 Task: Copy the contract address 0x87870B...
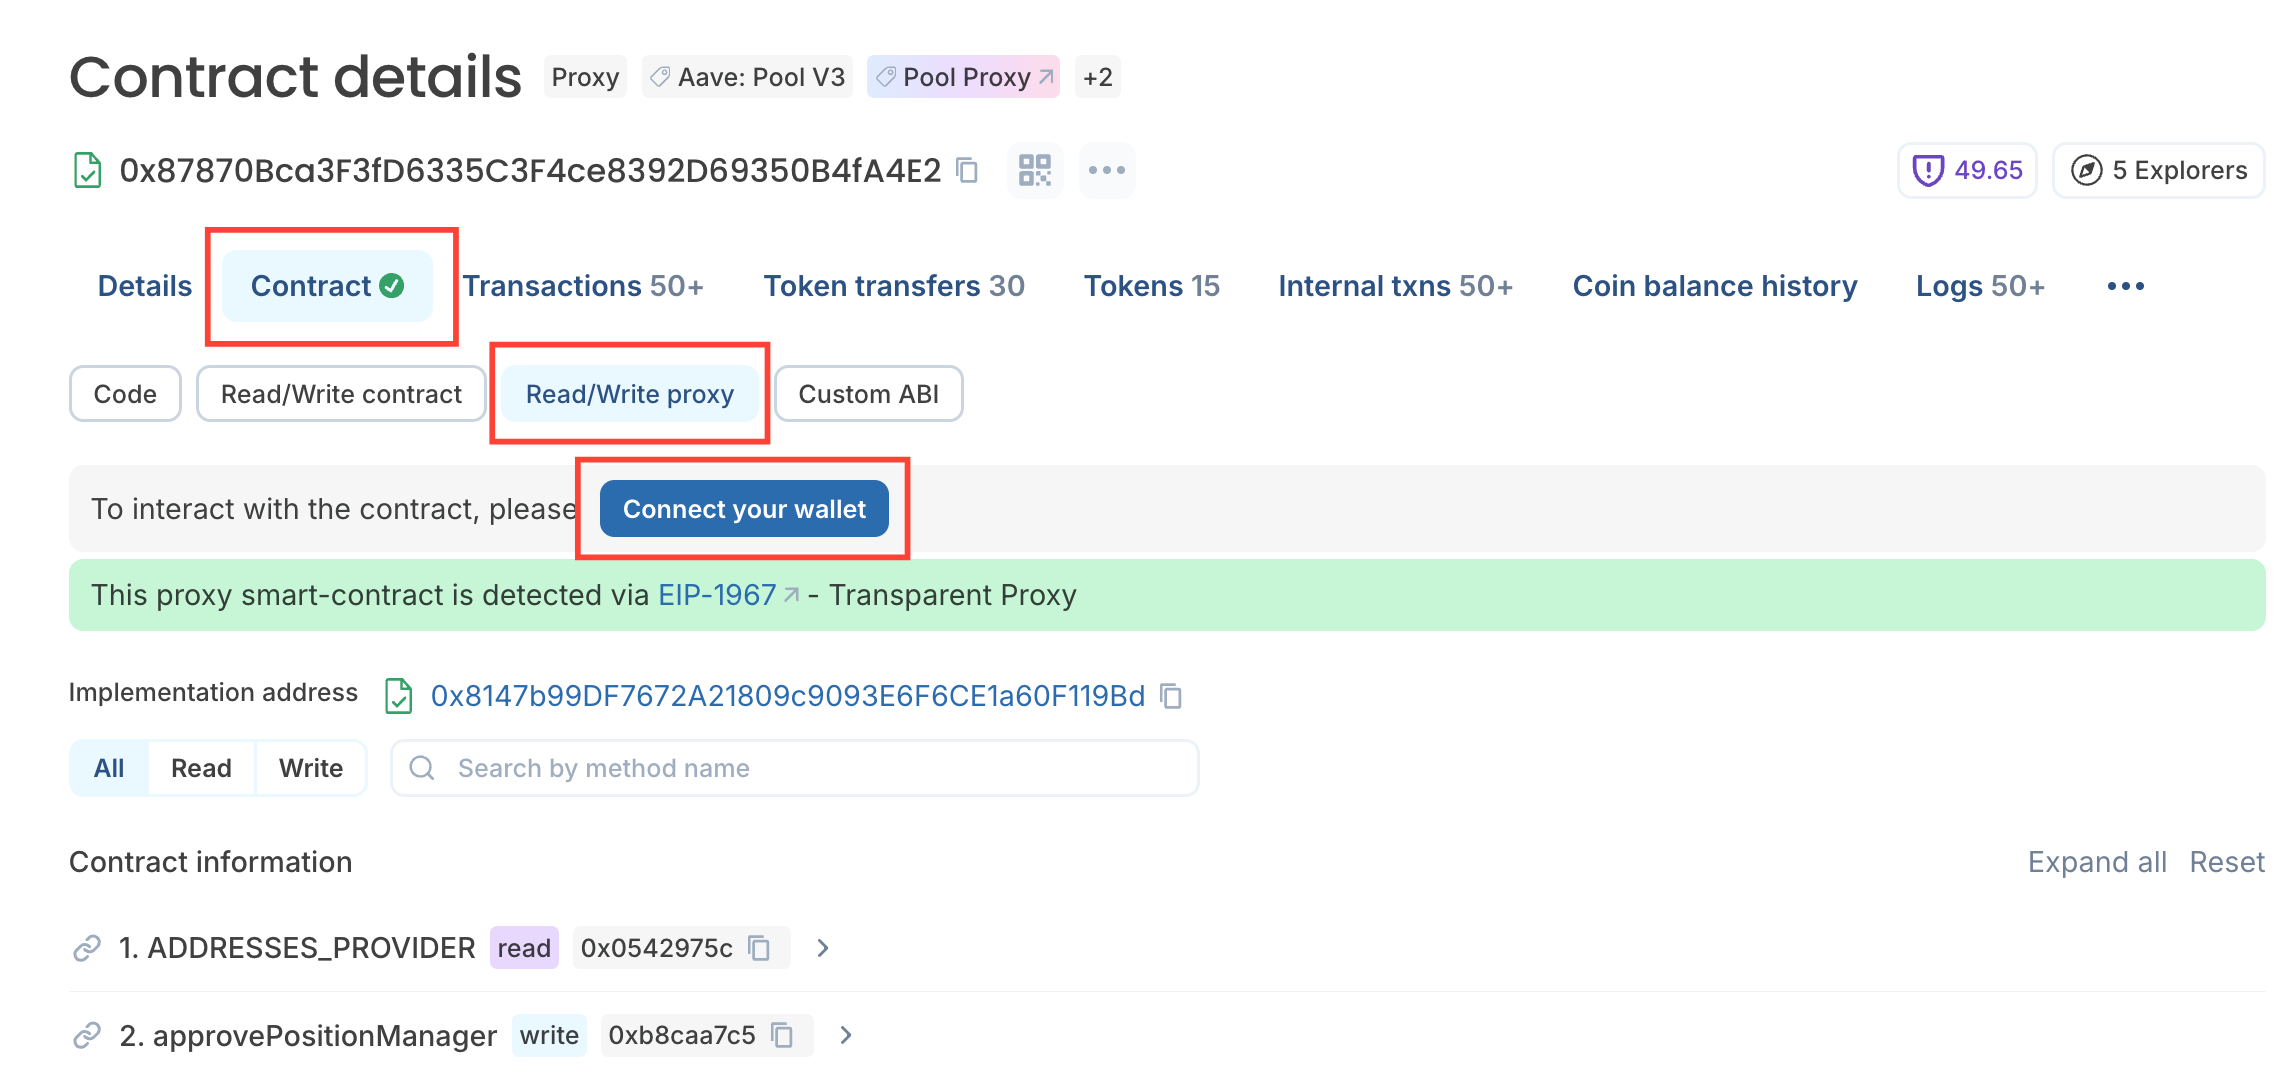[x=967, y=171]
